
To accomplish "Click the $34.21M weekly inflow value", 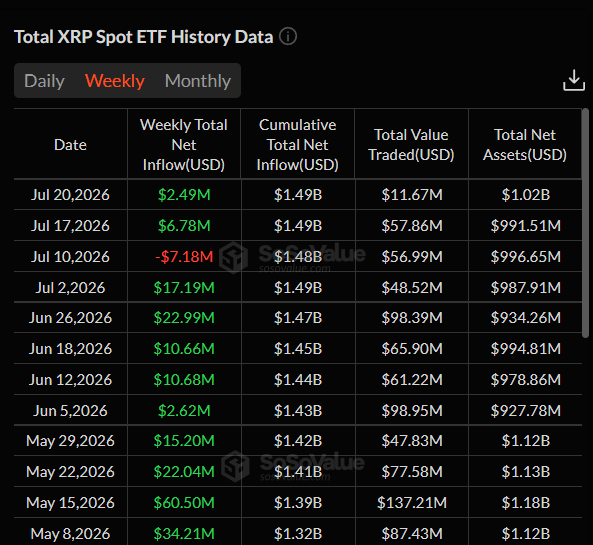I will click(184, 534).
